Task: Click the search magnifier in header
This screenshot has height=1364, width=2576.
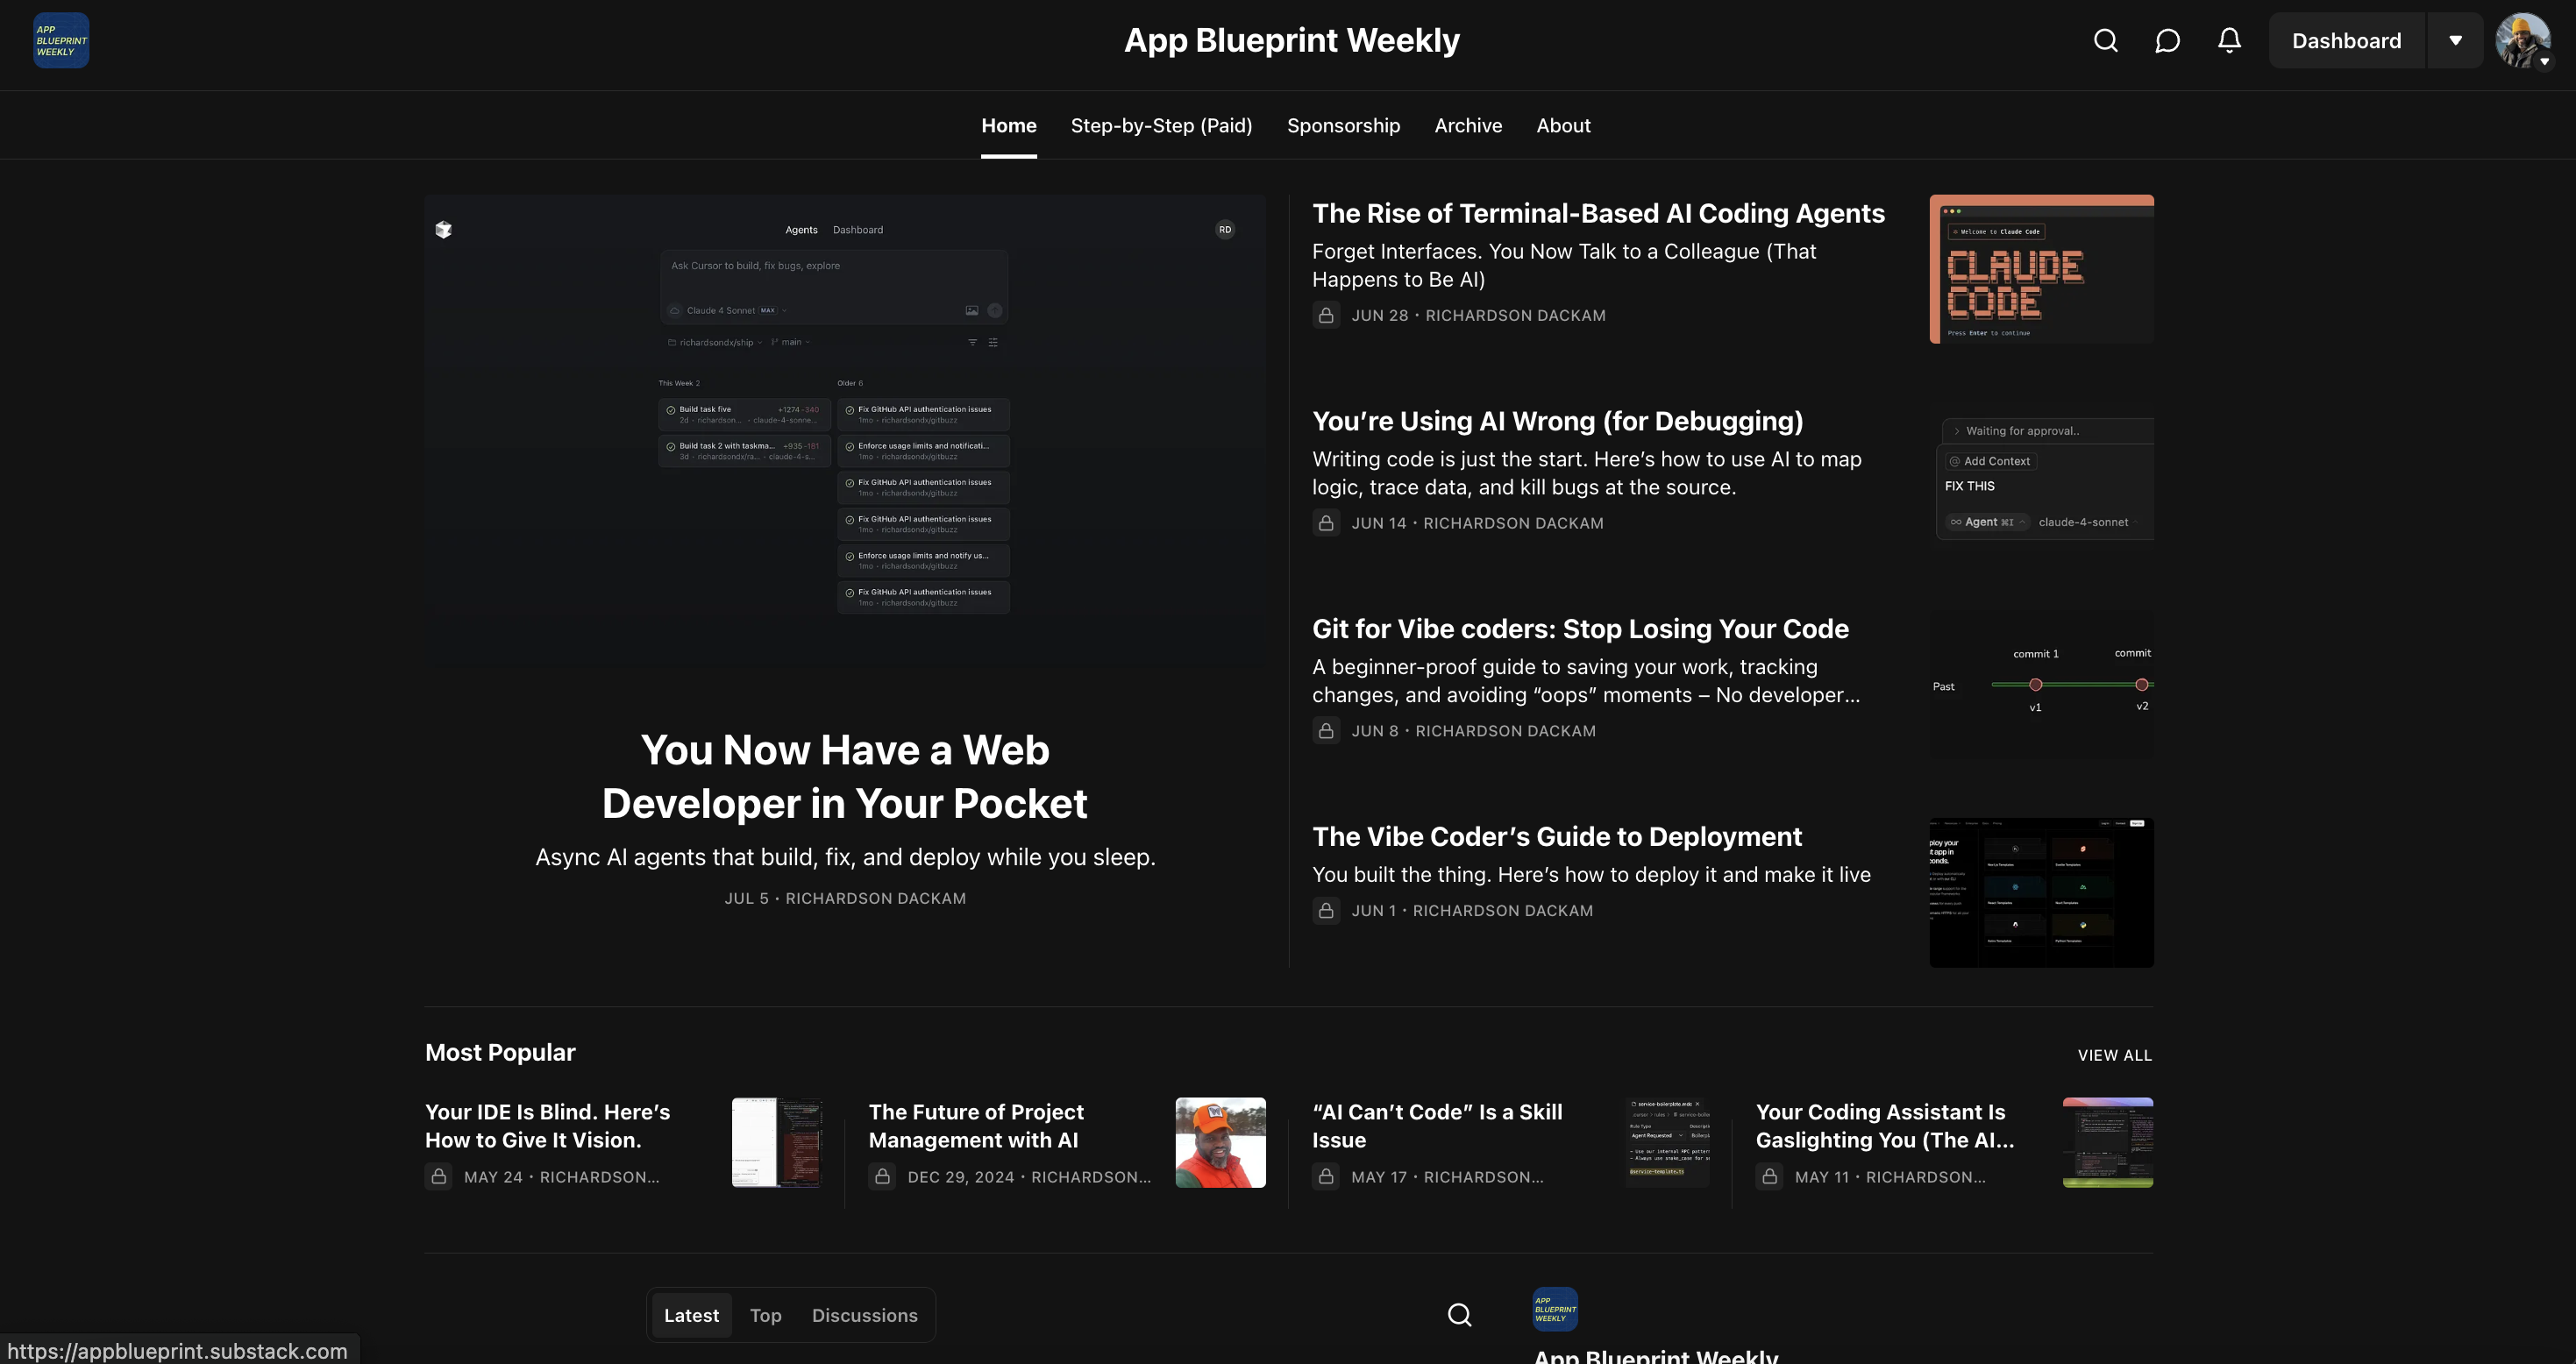Action: 2105,41
